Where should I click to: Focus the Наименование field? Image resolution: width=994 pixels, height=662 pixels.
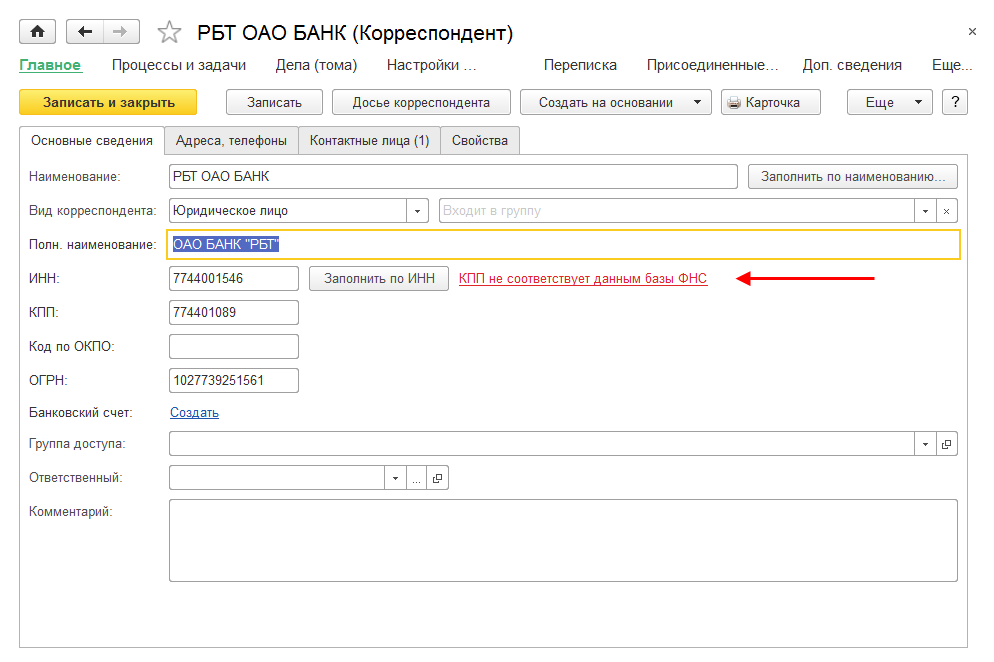[x=453, y=176]
